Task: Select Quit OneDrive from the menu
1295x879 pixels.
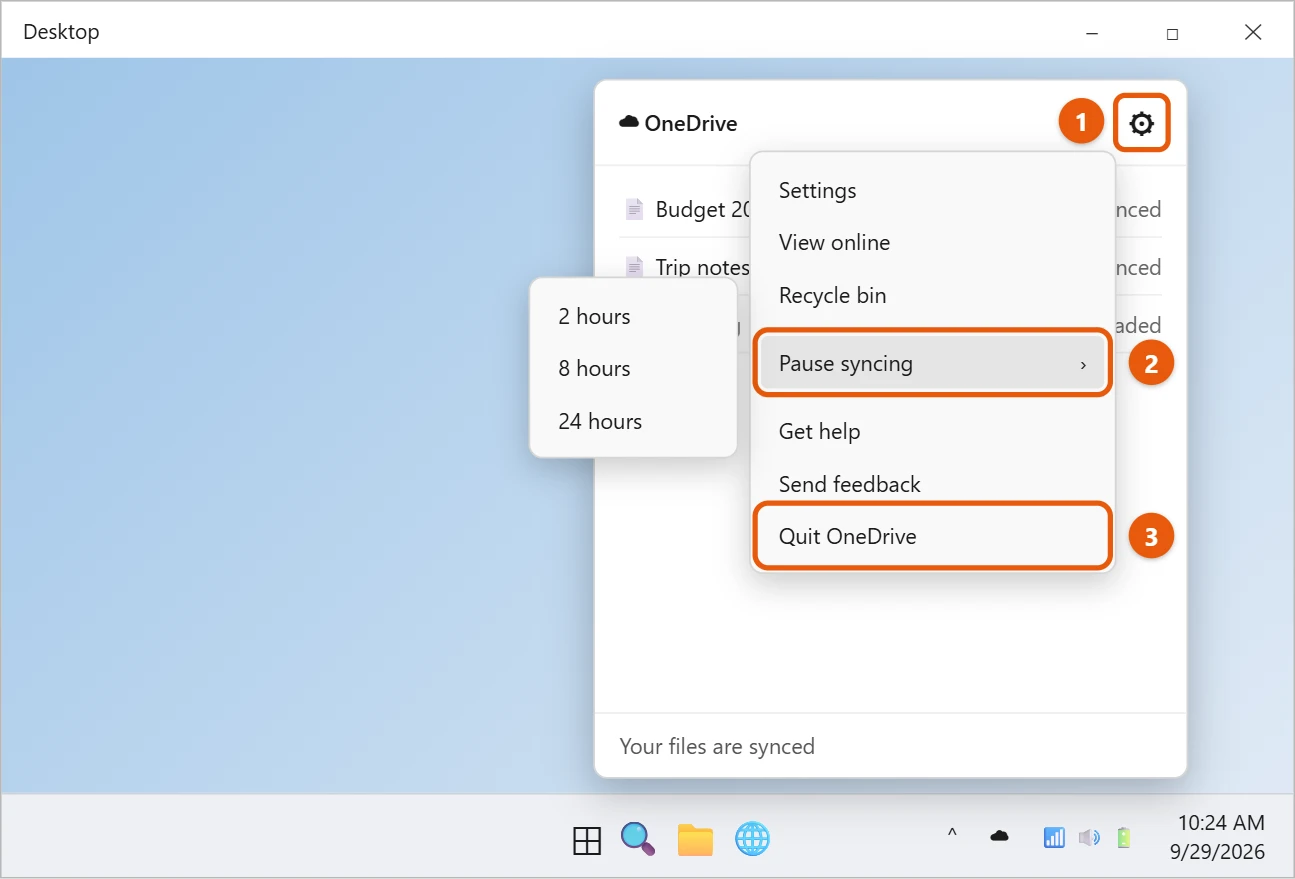Action: point(932,537)
